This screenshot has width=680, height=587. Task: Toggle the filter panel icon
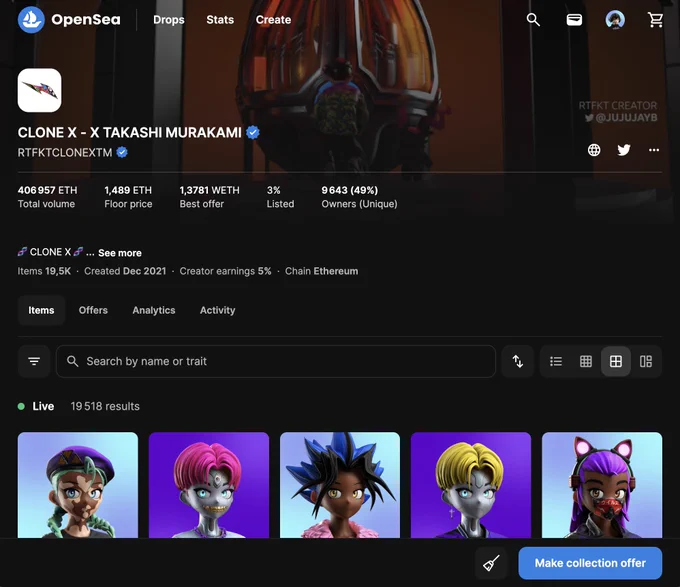pos(34,361)
